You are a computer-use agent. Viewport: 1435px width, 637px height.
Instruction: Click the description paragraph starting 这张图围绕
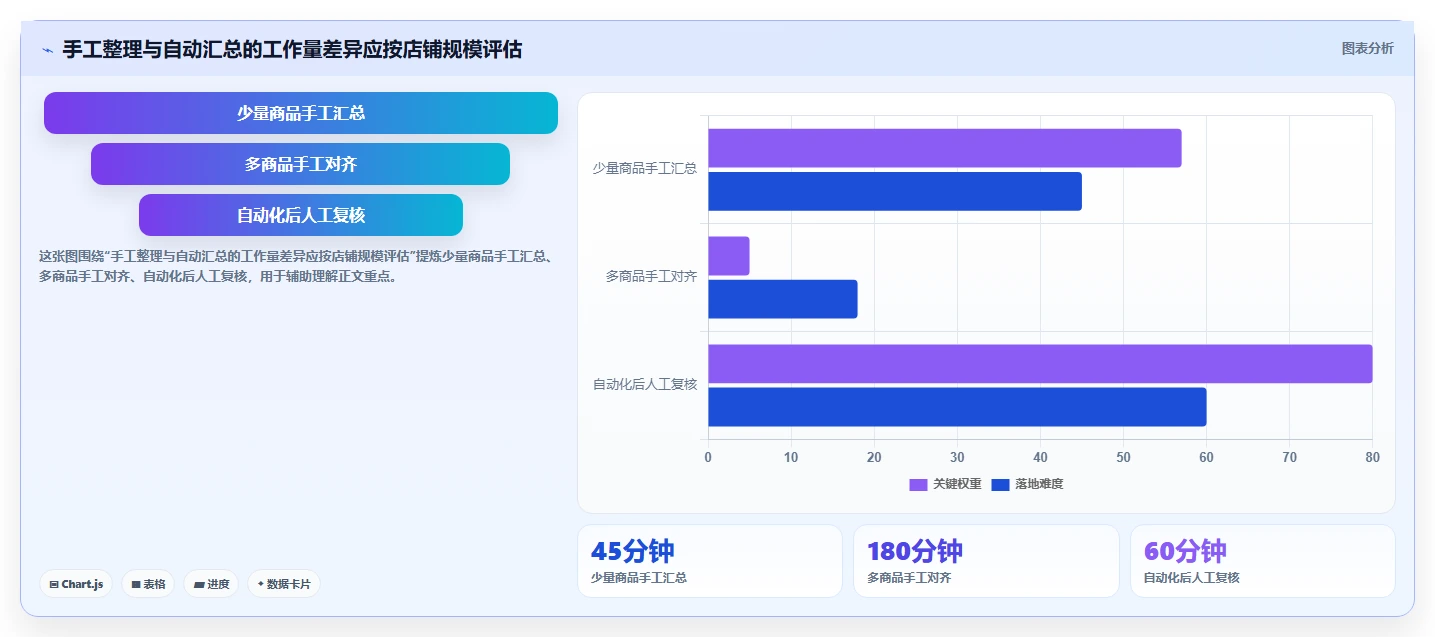coord(296,267)
